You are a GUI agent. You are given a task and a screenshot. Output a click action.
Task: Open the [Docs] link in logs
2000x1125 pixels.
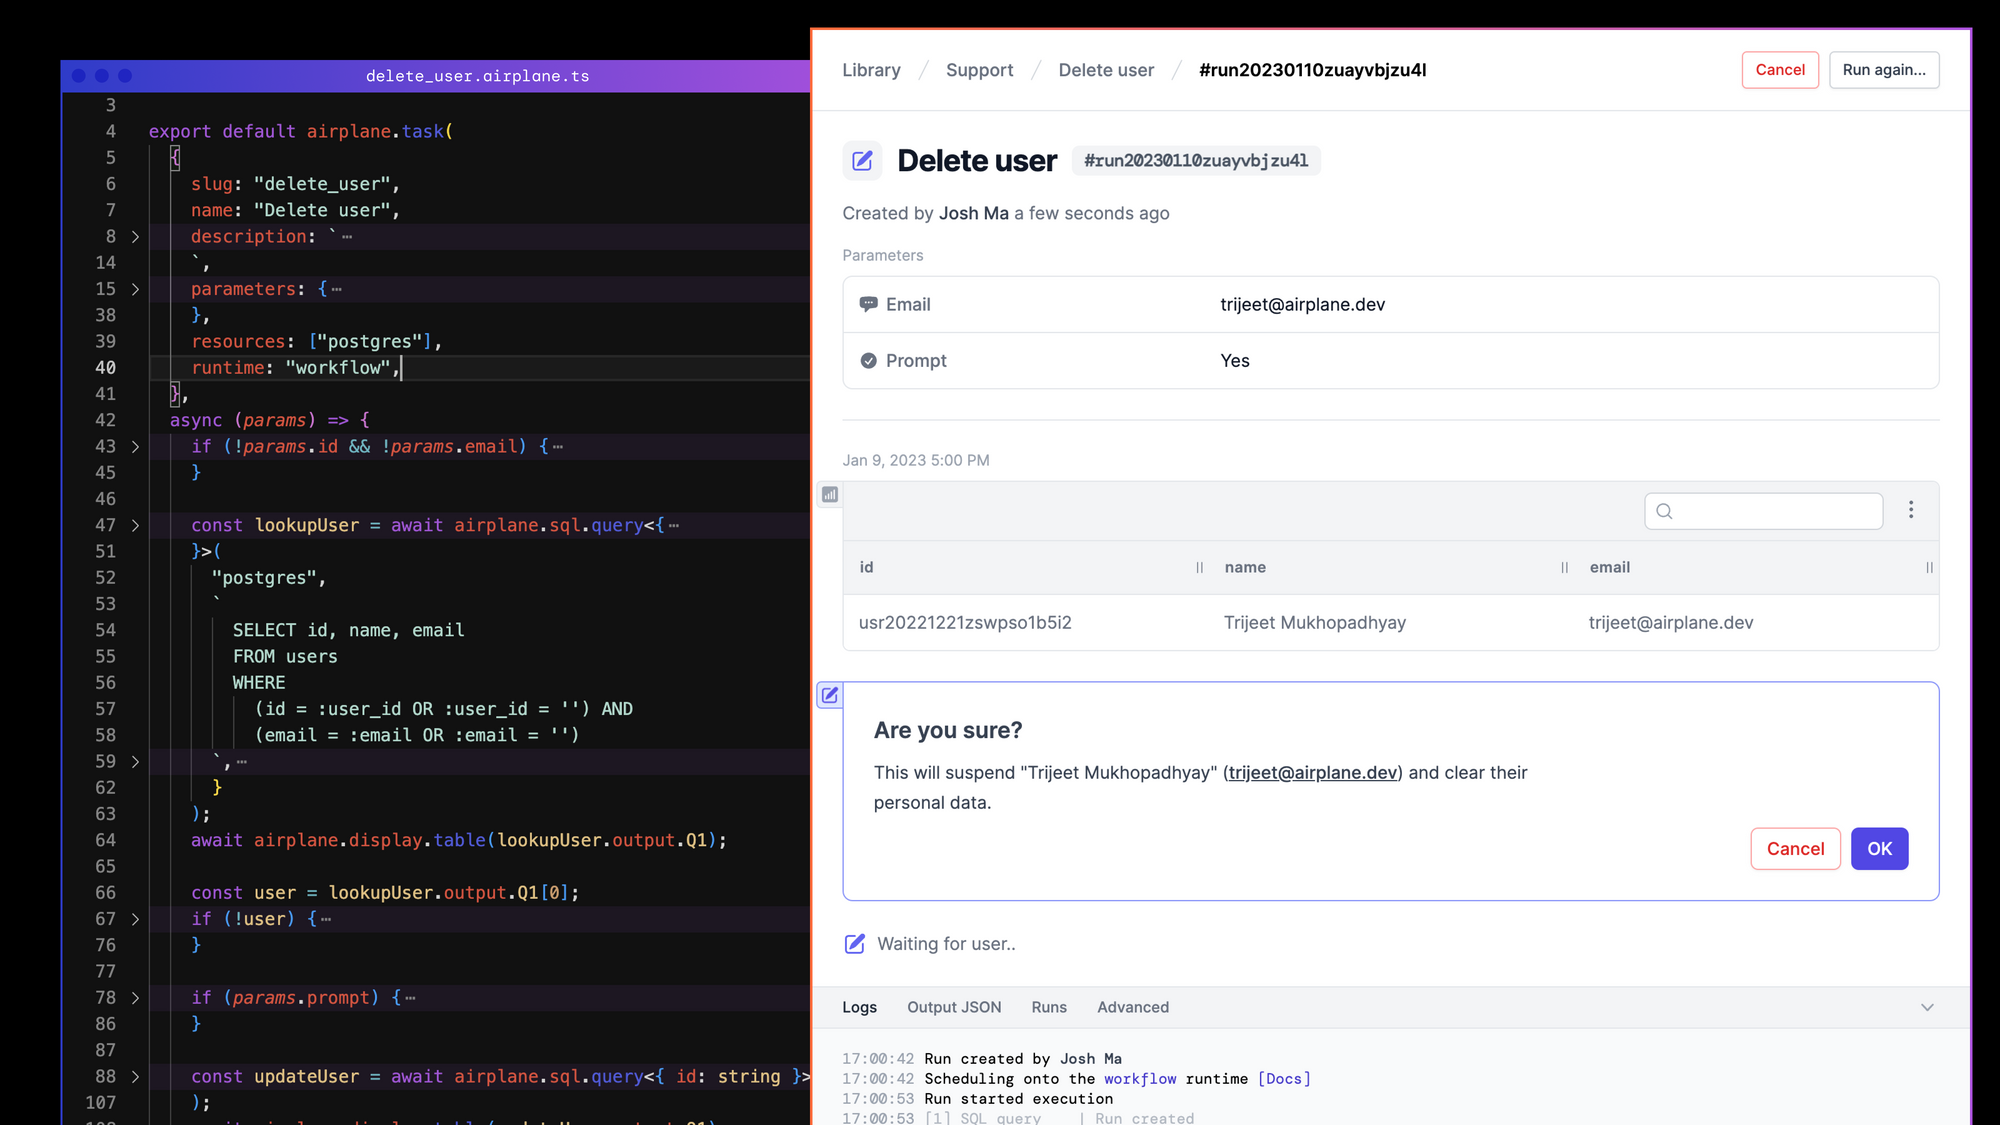(x=1284, y=1079)
